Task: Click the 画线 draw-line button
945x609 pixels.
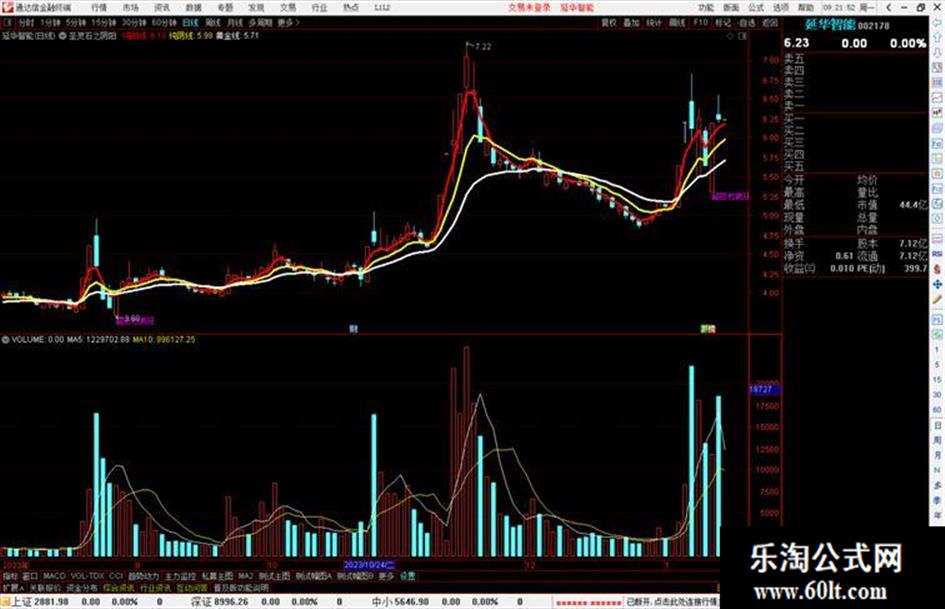Action: point(677,22)
